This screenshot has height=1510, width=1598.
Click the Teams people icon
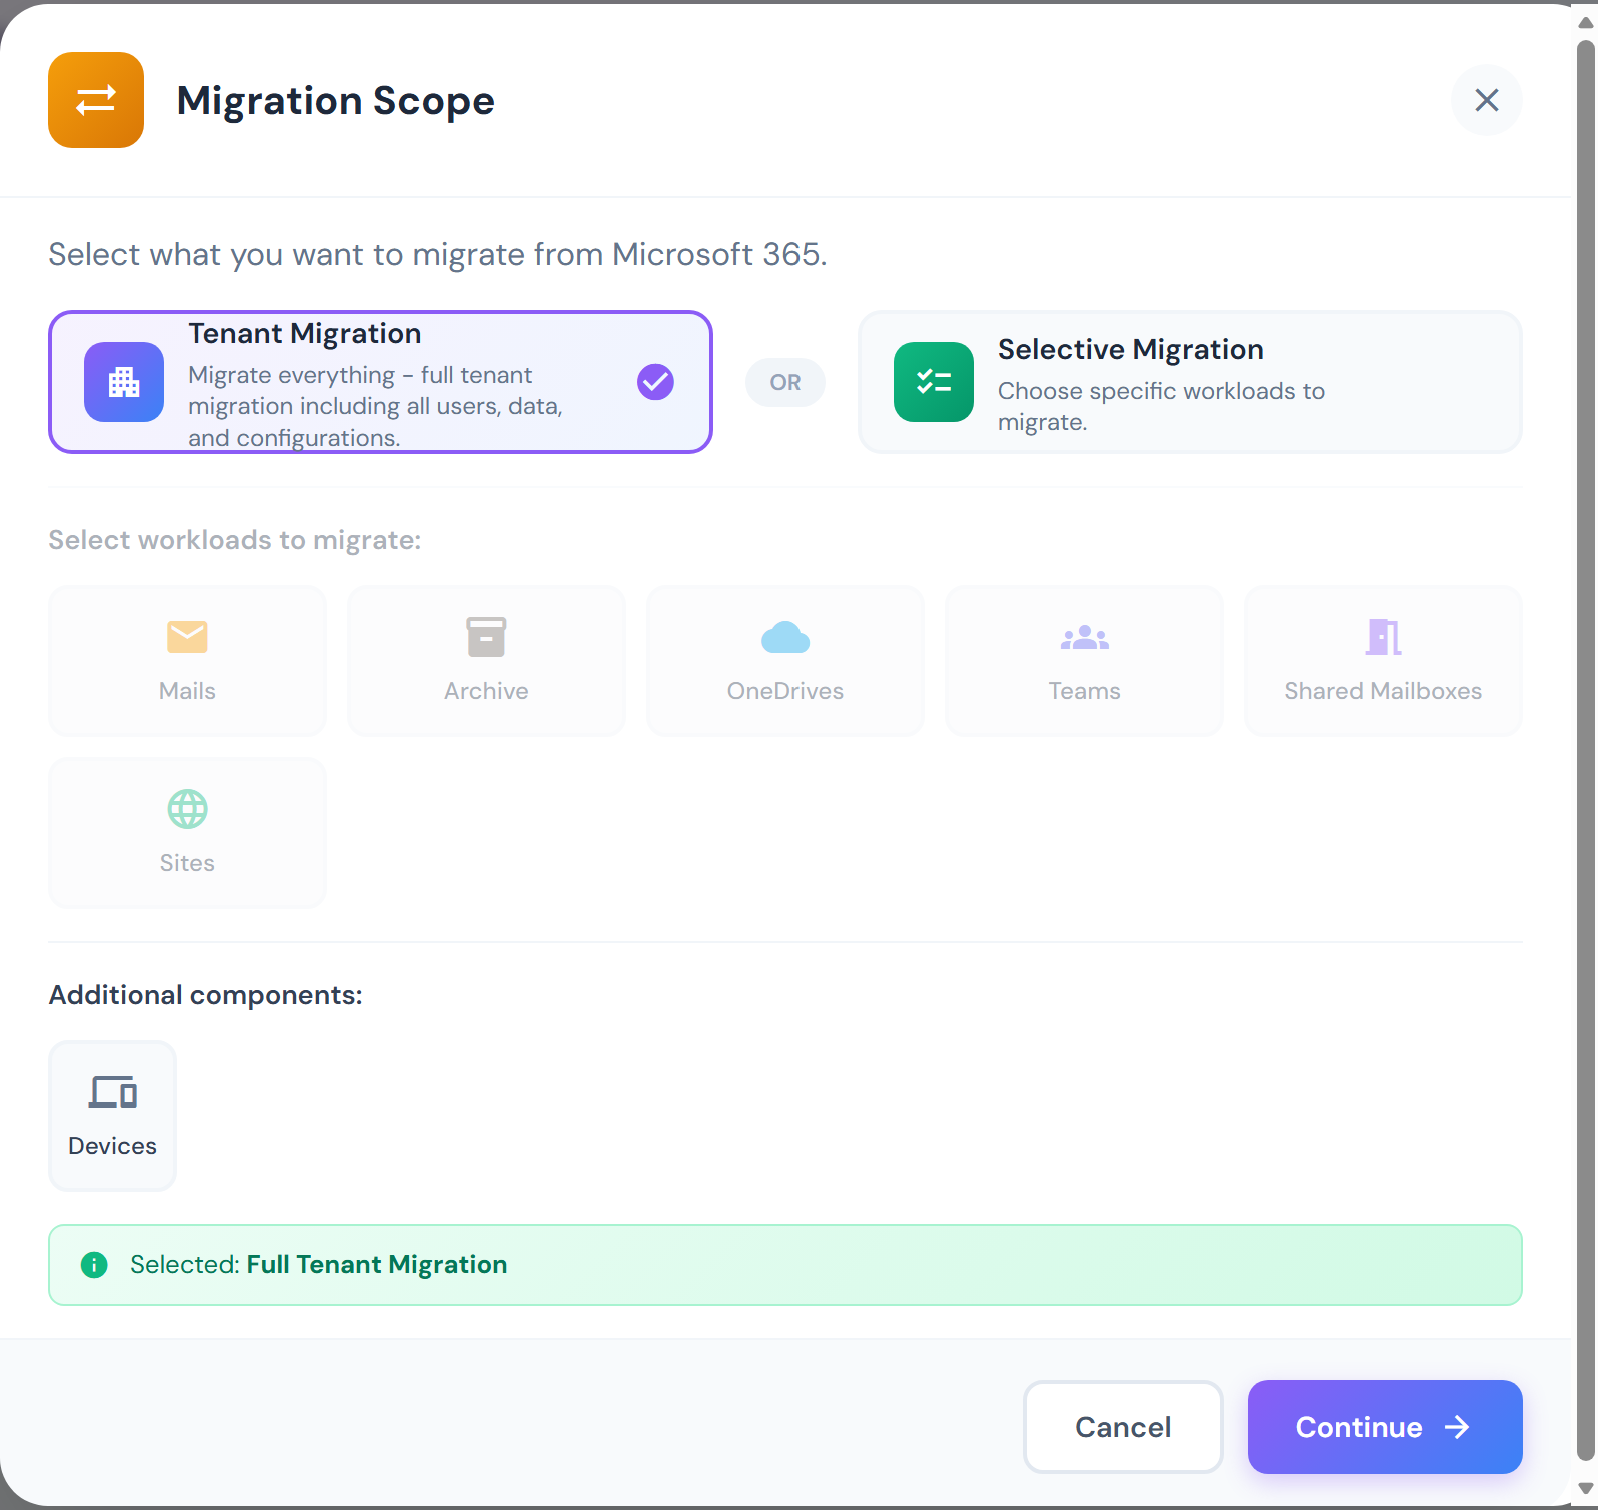point(1084,637)
